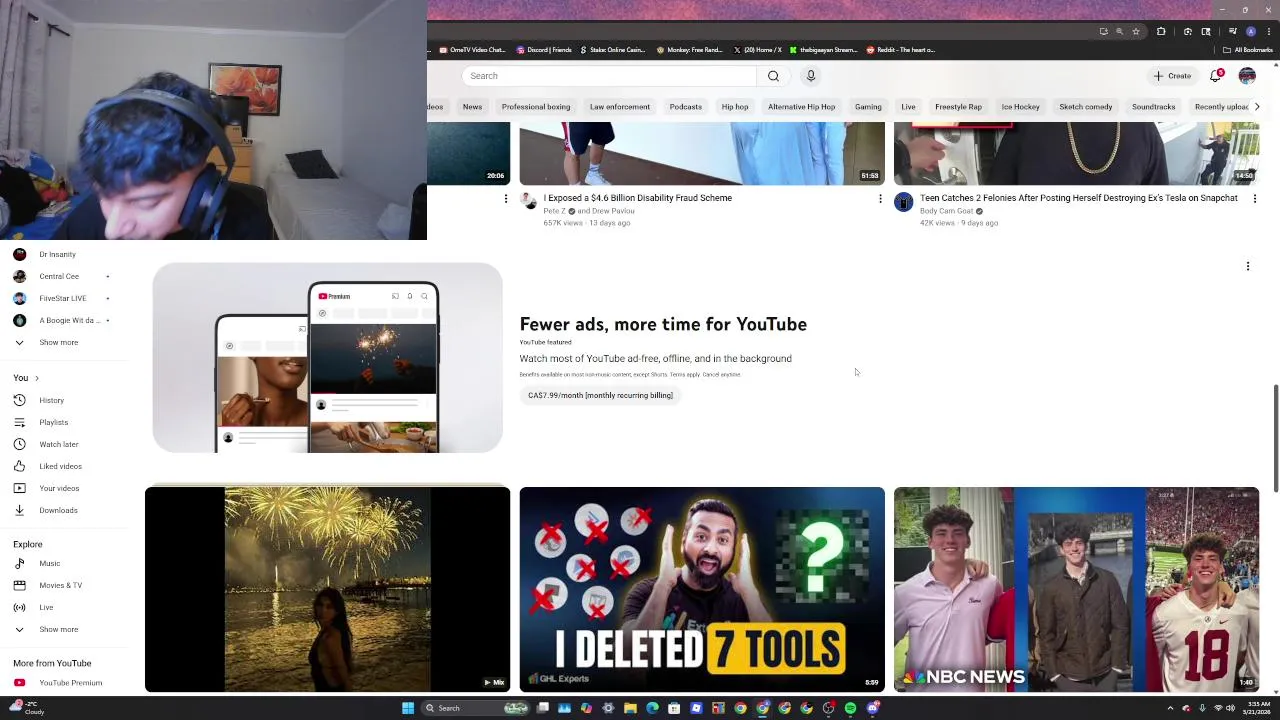The height and width of the screenshot is (720, 1280).
Task: Open the Central Cee subscription
Action: [64, 276]
